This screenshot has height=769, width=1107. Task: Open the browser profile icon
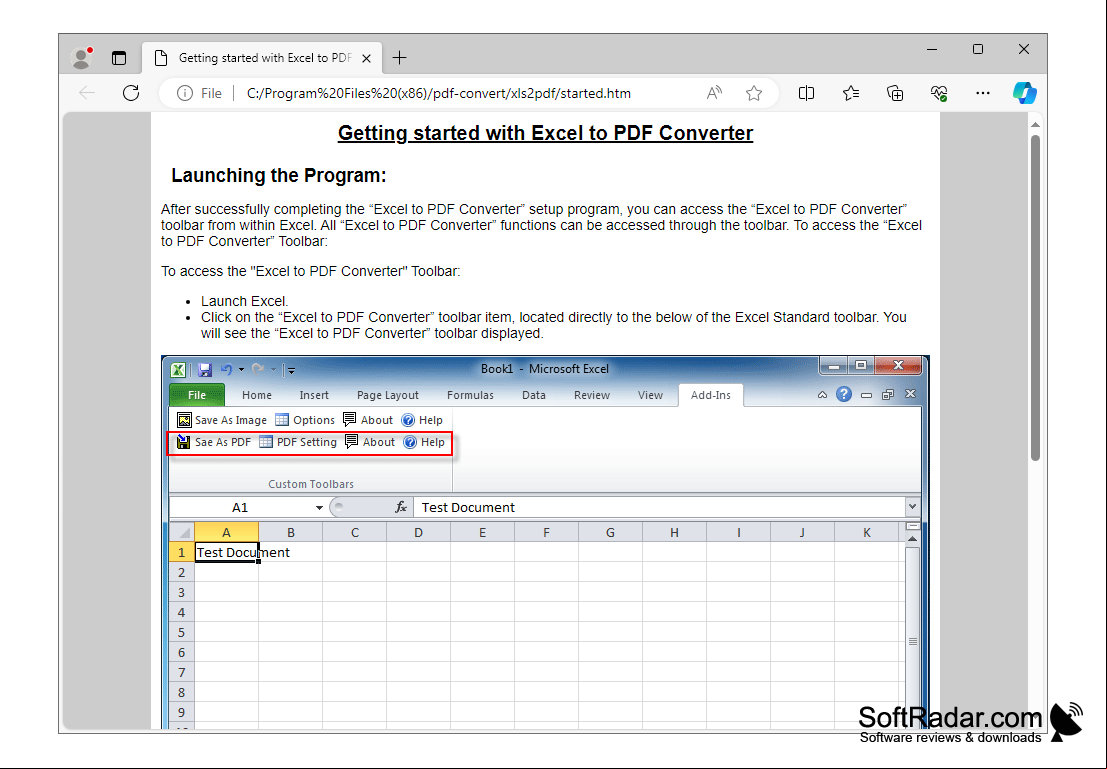tap(83, 58)
